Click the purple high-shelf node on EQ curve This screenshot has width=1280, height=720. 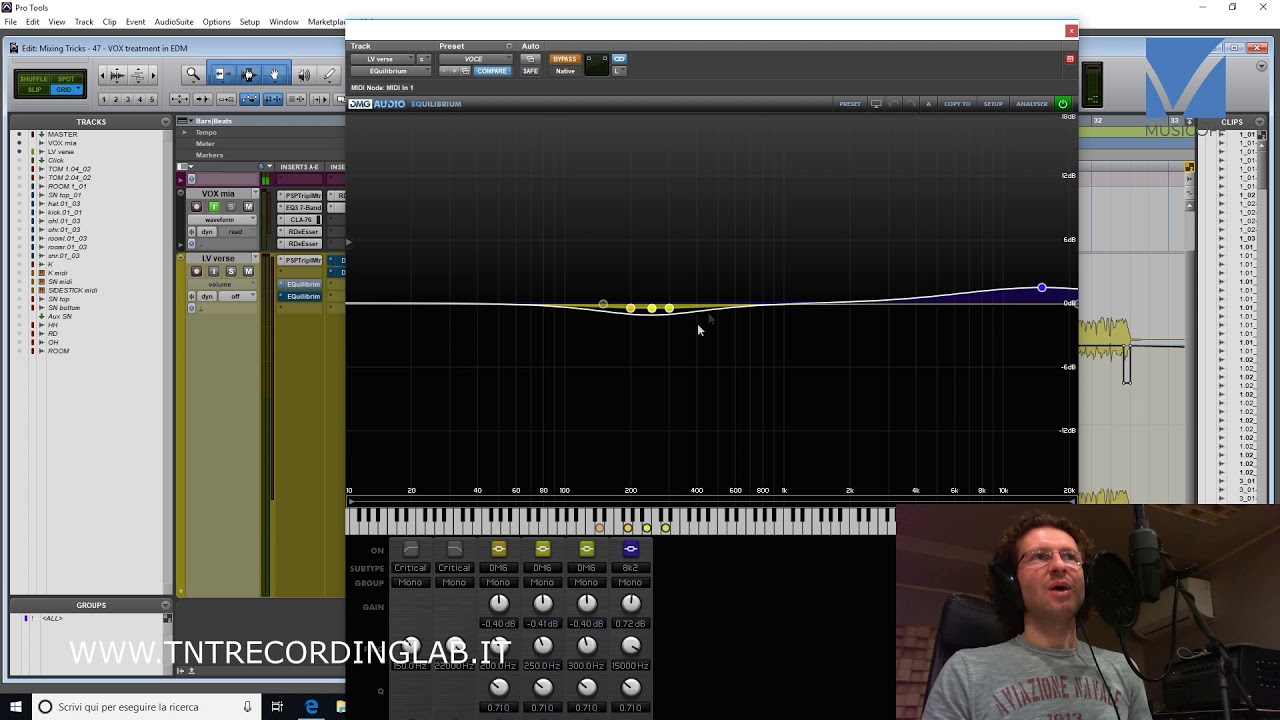[x=1042, y=288]
